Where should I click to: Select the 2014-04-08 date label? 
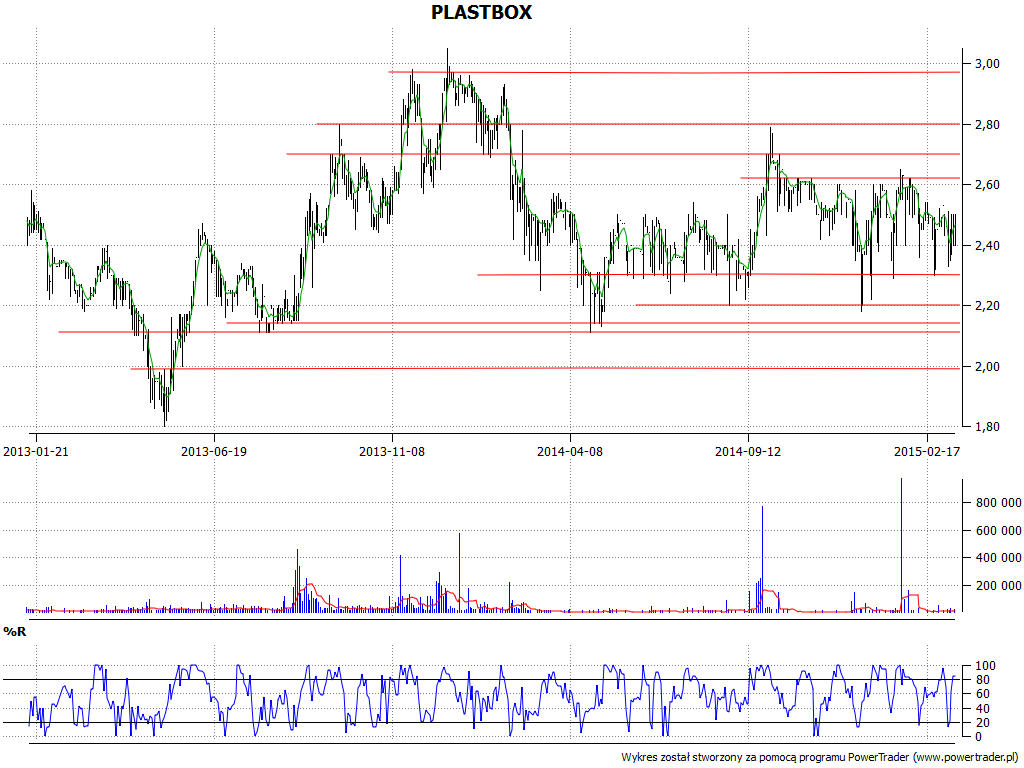point(570,451)
